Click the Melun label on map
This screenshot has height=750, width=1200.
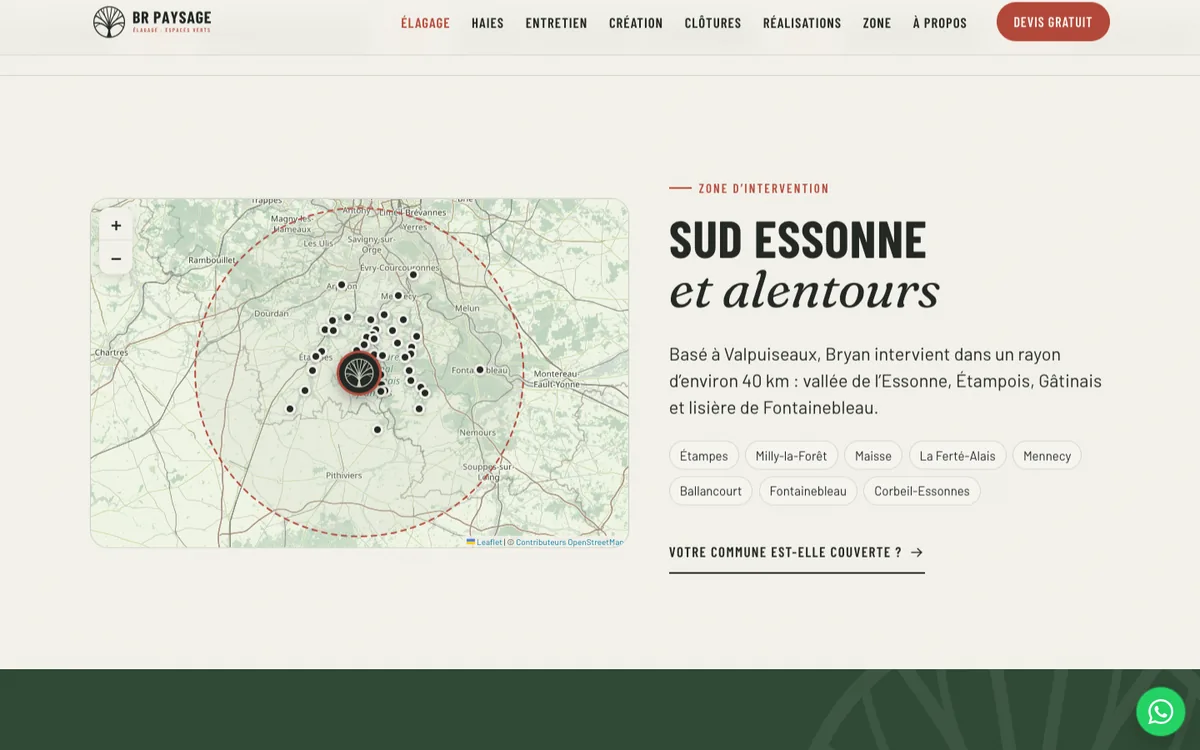coord(467,308)
